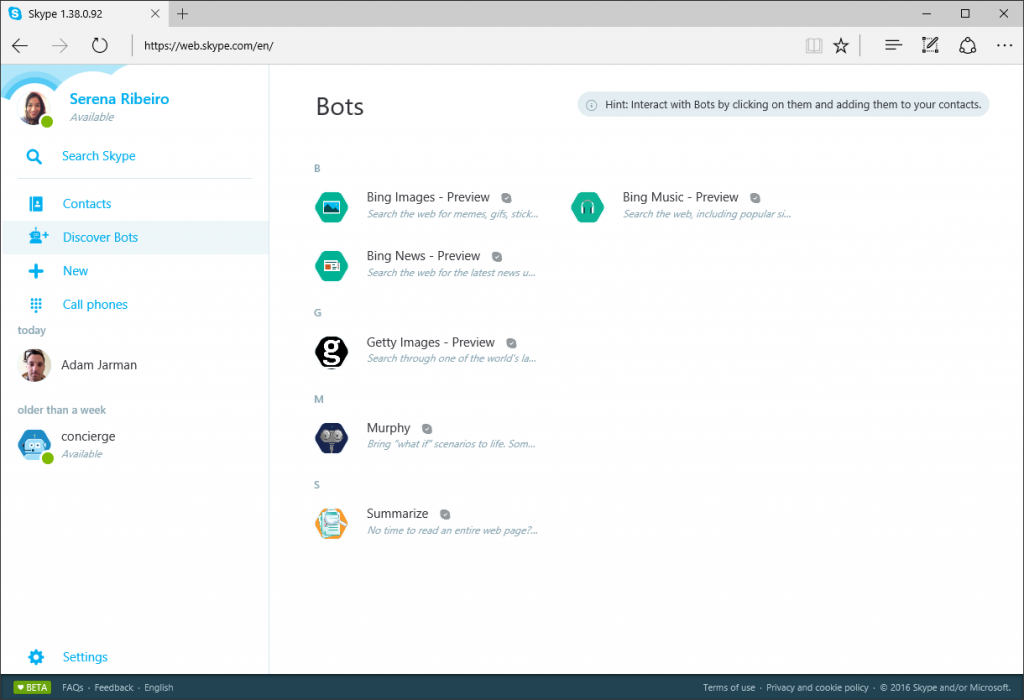The width and height of the screenshot is (1024, 700).
Task: Open Privacy and cookie policy link
Action: point(817,688)
